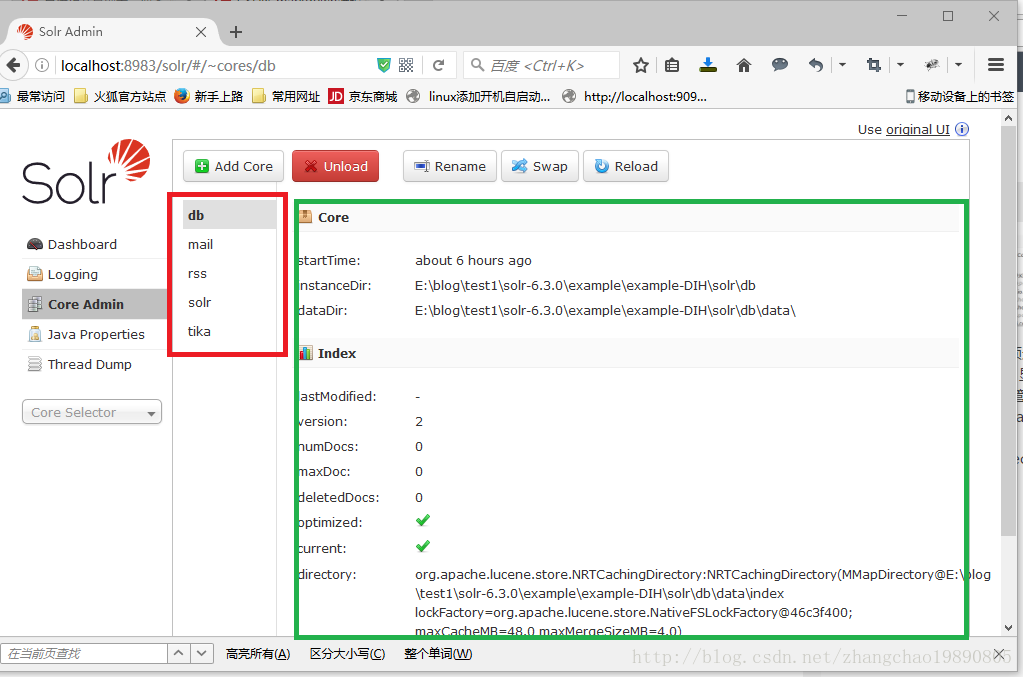Click the undo arrow toolbar icon

816,65
